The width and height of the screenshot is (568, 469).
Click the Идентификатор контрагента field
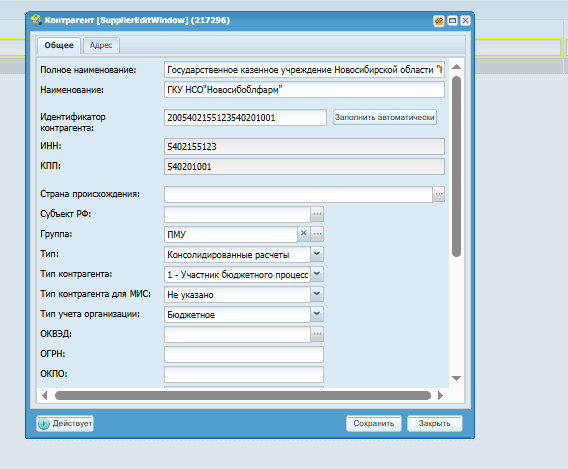pos(245,117)
